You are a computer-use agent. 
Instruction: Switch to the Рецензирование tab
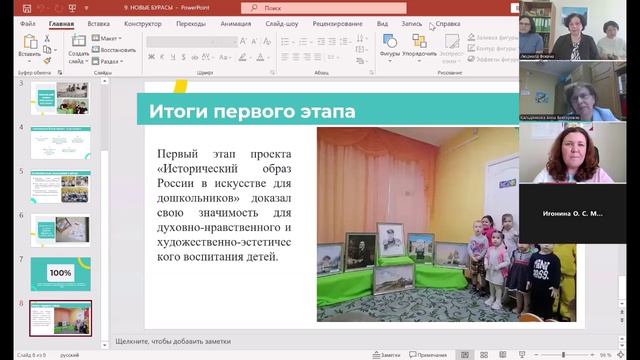click(338, 24)
